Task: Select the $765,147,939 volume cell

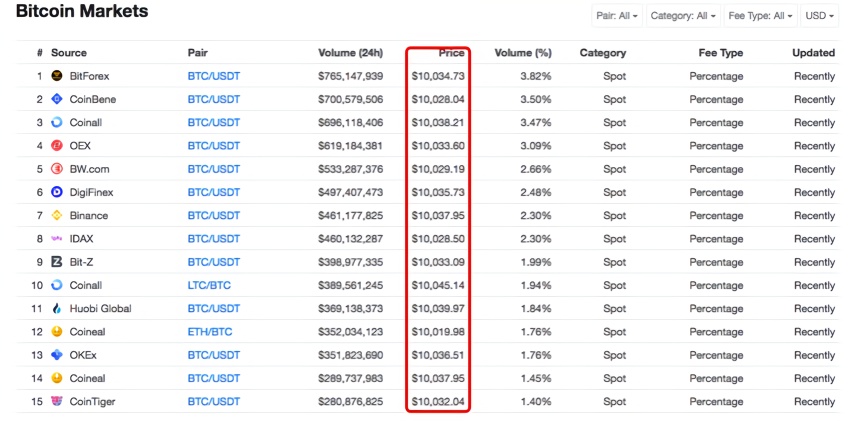Action: tap(350, 76)
